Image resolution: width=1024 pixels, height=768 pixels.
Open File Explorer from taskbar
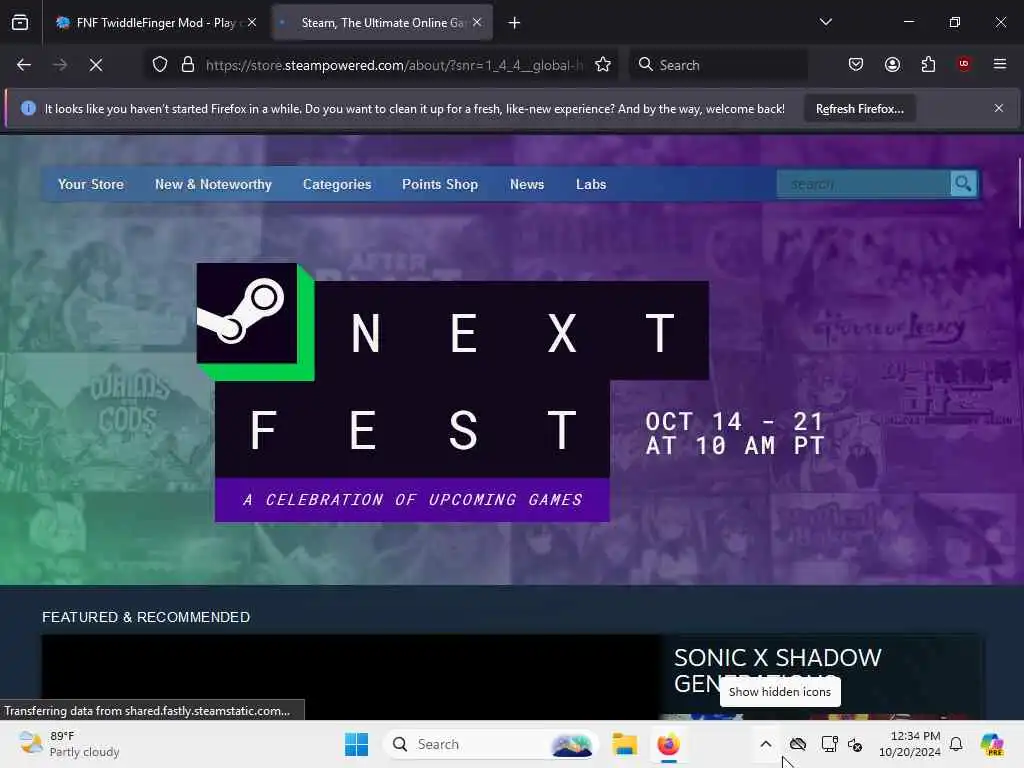tap(624, 744)
